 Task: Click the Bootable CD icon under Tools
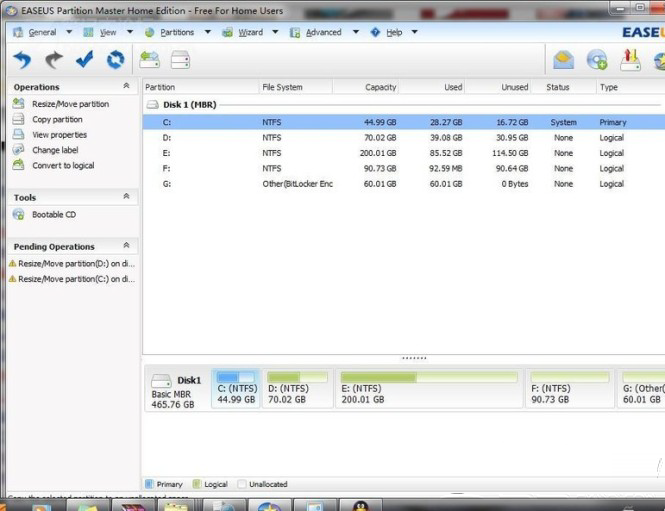pos(20,215)
